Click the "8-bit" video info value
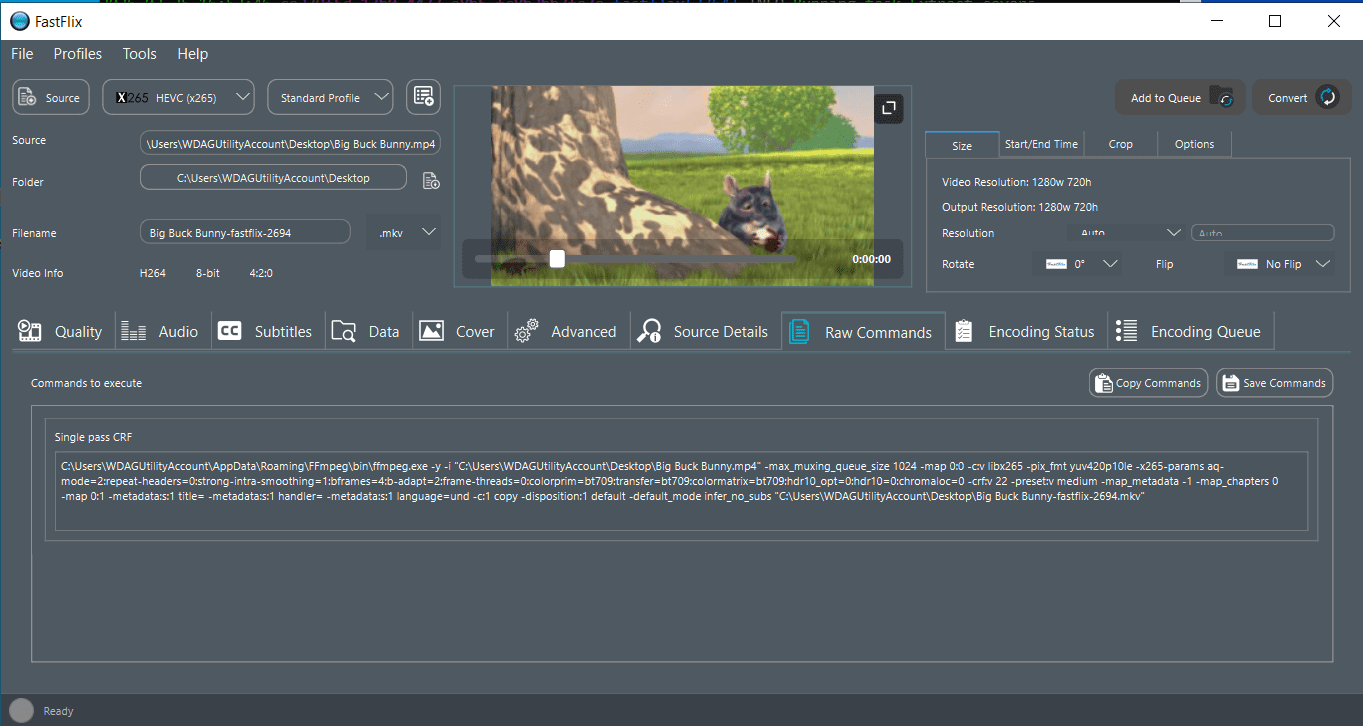This screenshot has width=1363, height=726. (x=208, y=273)
